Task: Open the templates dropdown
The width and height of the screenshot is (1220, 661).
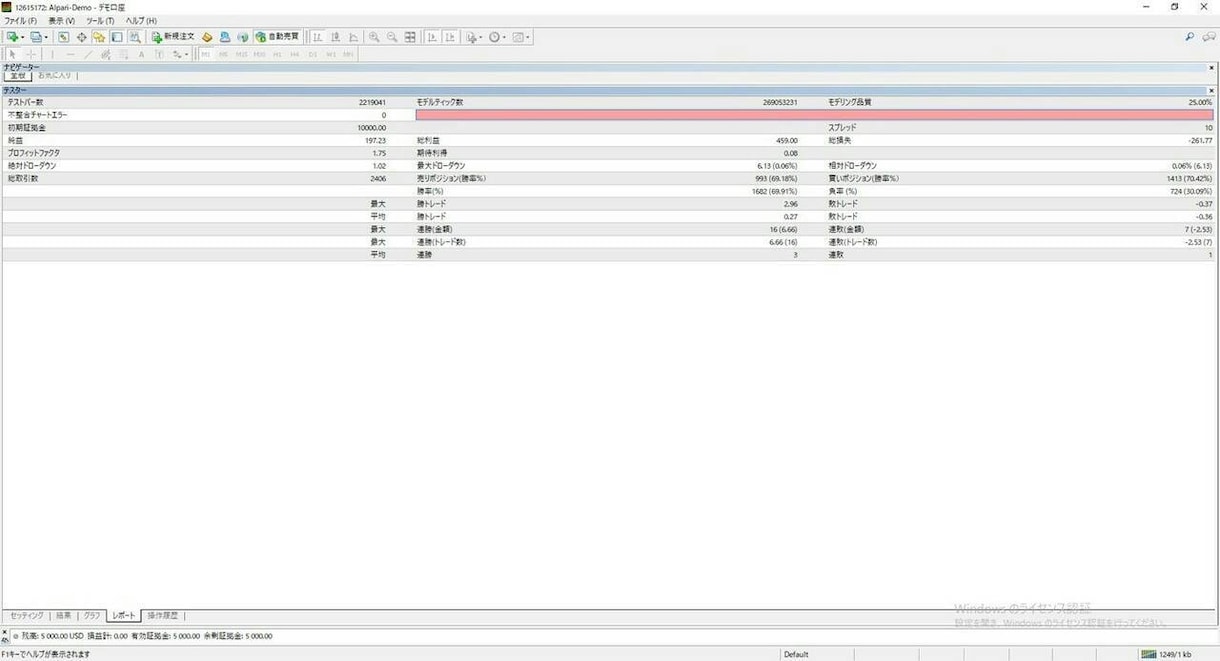Action: [521, 37]
